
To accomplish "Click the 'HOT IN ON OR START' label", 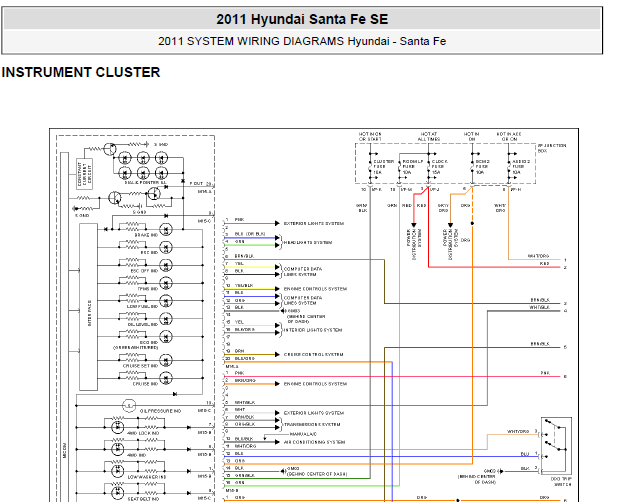I will [x=370, y=137].
